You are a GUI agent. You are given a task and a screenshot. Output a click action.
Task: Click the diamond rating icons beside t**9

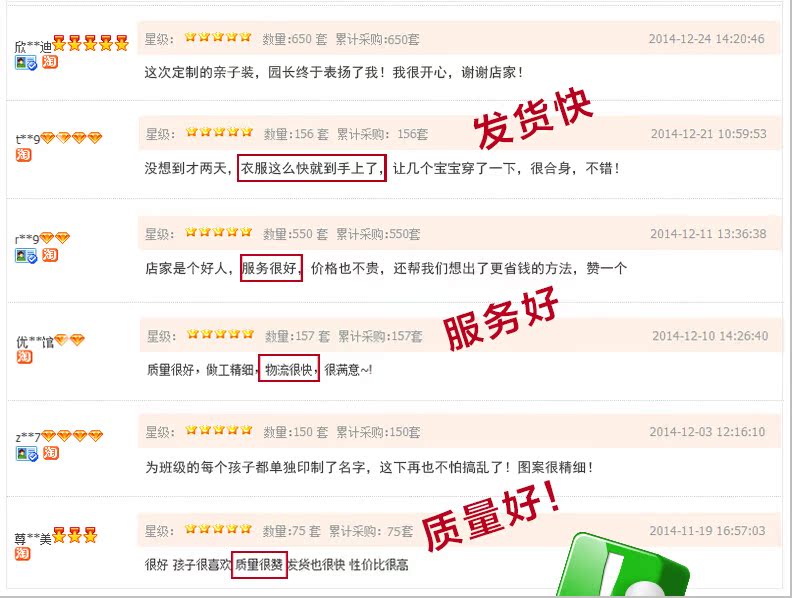click(x=71, y=137)
